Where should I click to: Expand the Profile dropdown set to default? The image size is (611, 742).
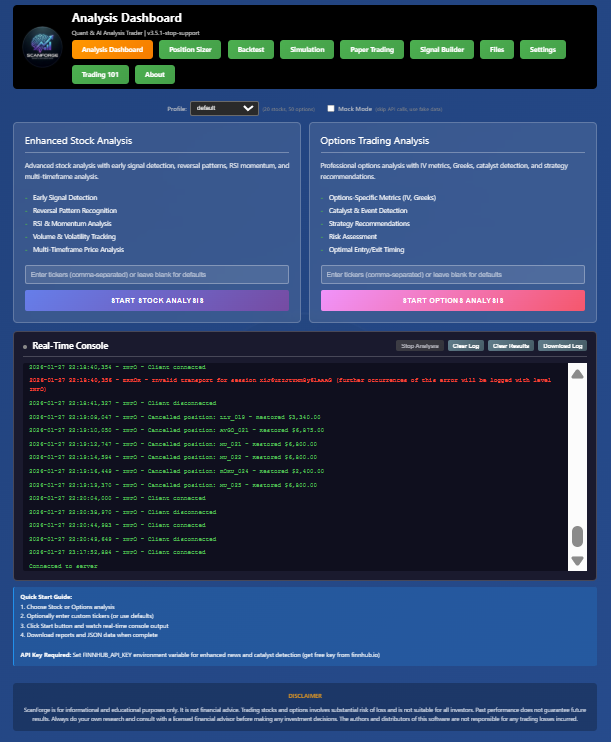coord(224,108)
